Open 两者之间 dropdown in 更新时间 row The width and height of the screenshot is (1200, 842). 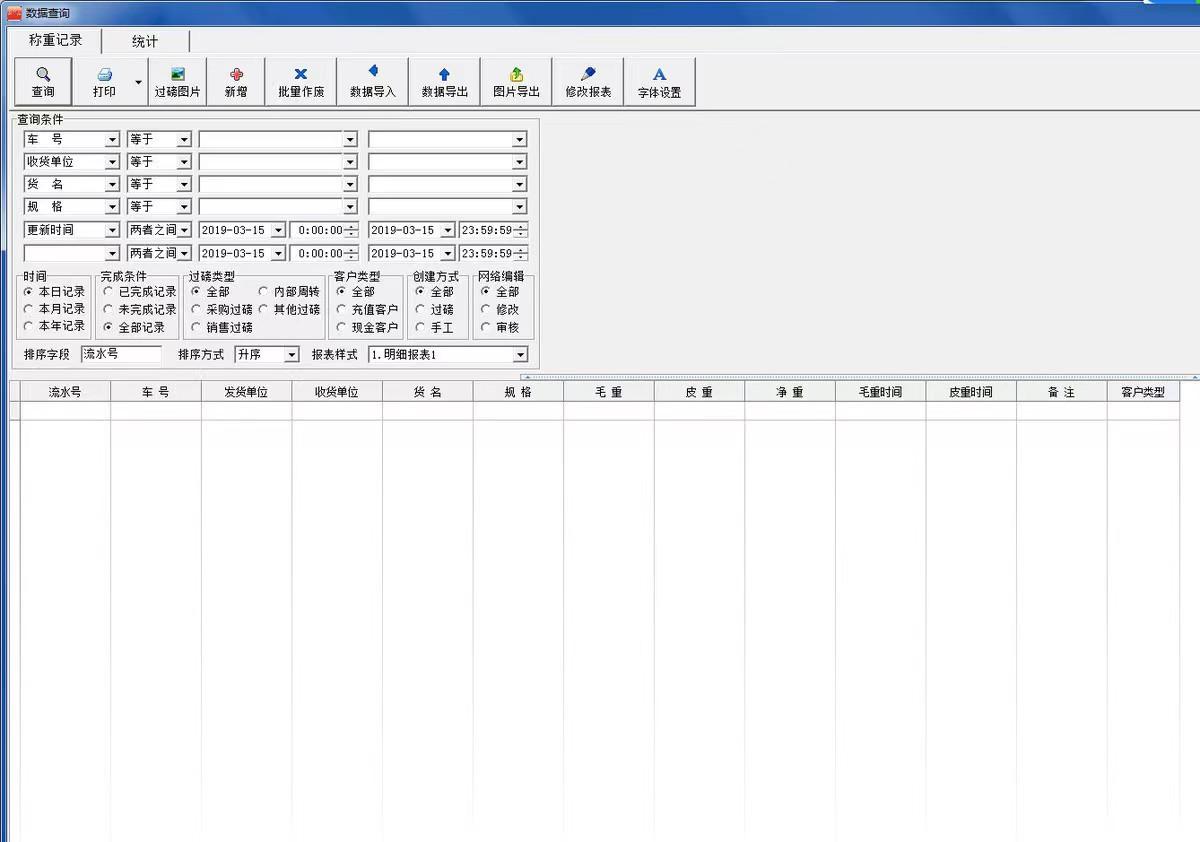(x=184, y=230)
